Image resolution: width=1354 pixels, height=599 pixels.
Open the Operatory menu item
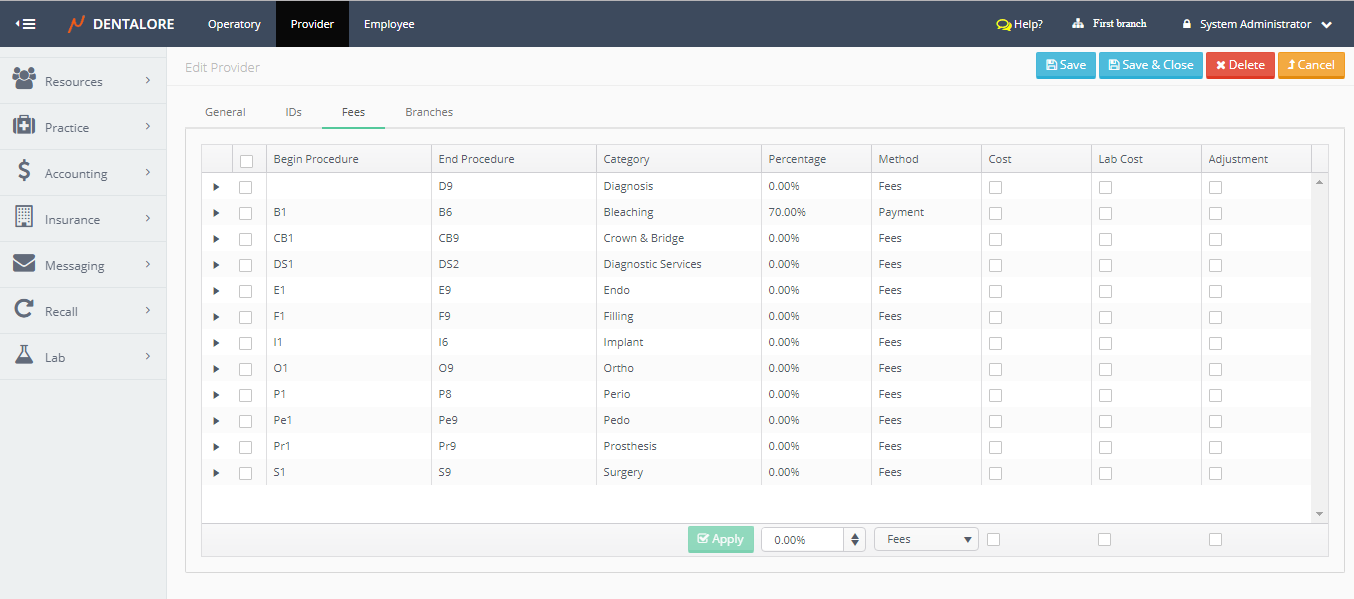point(234,24)
